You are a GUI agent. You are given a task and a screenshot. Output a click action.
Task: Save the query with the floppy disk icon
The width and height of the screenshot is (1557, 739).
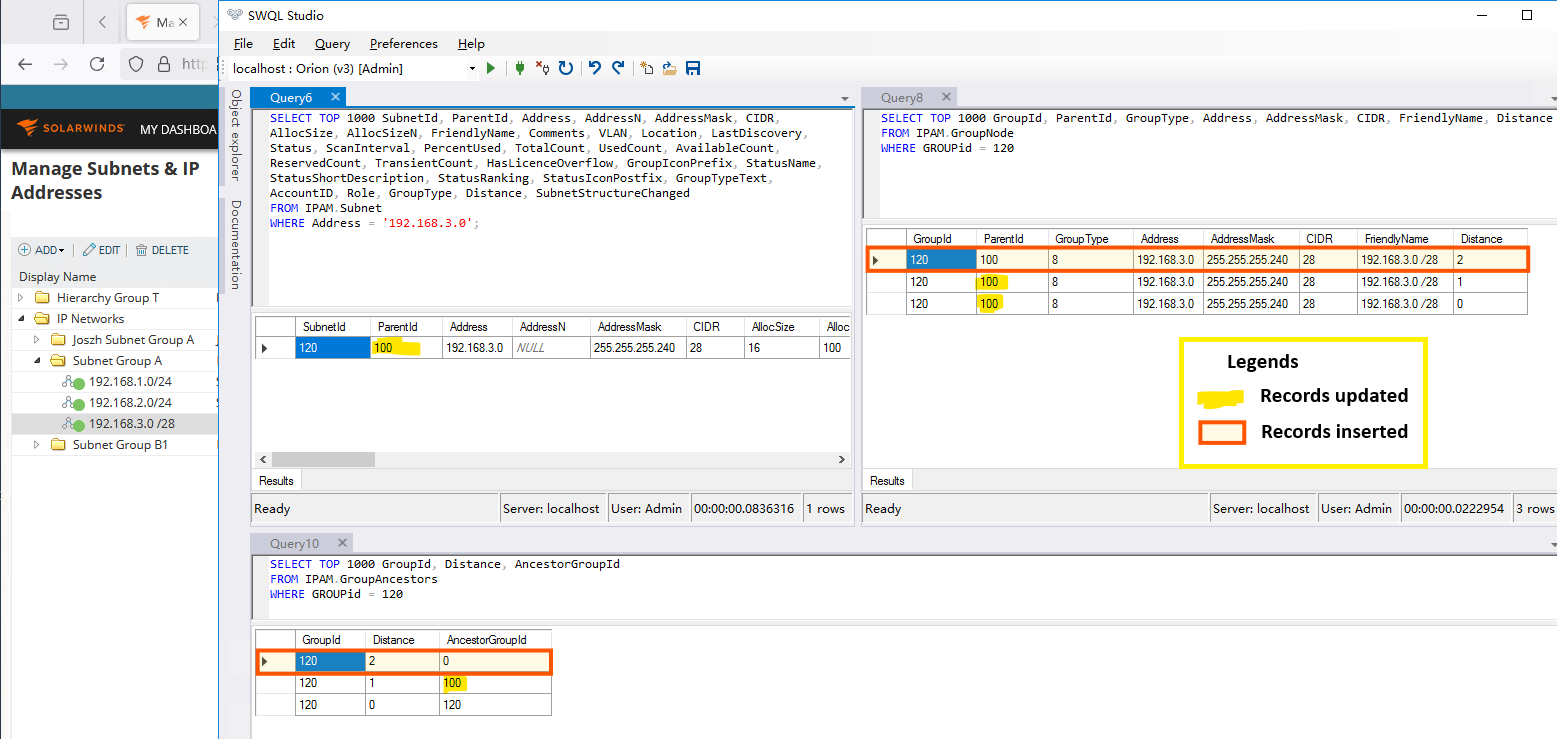[693, 68]
